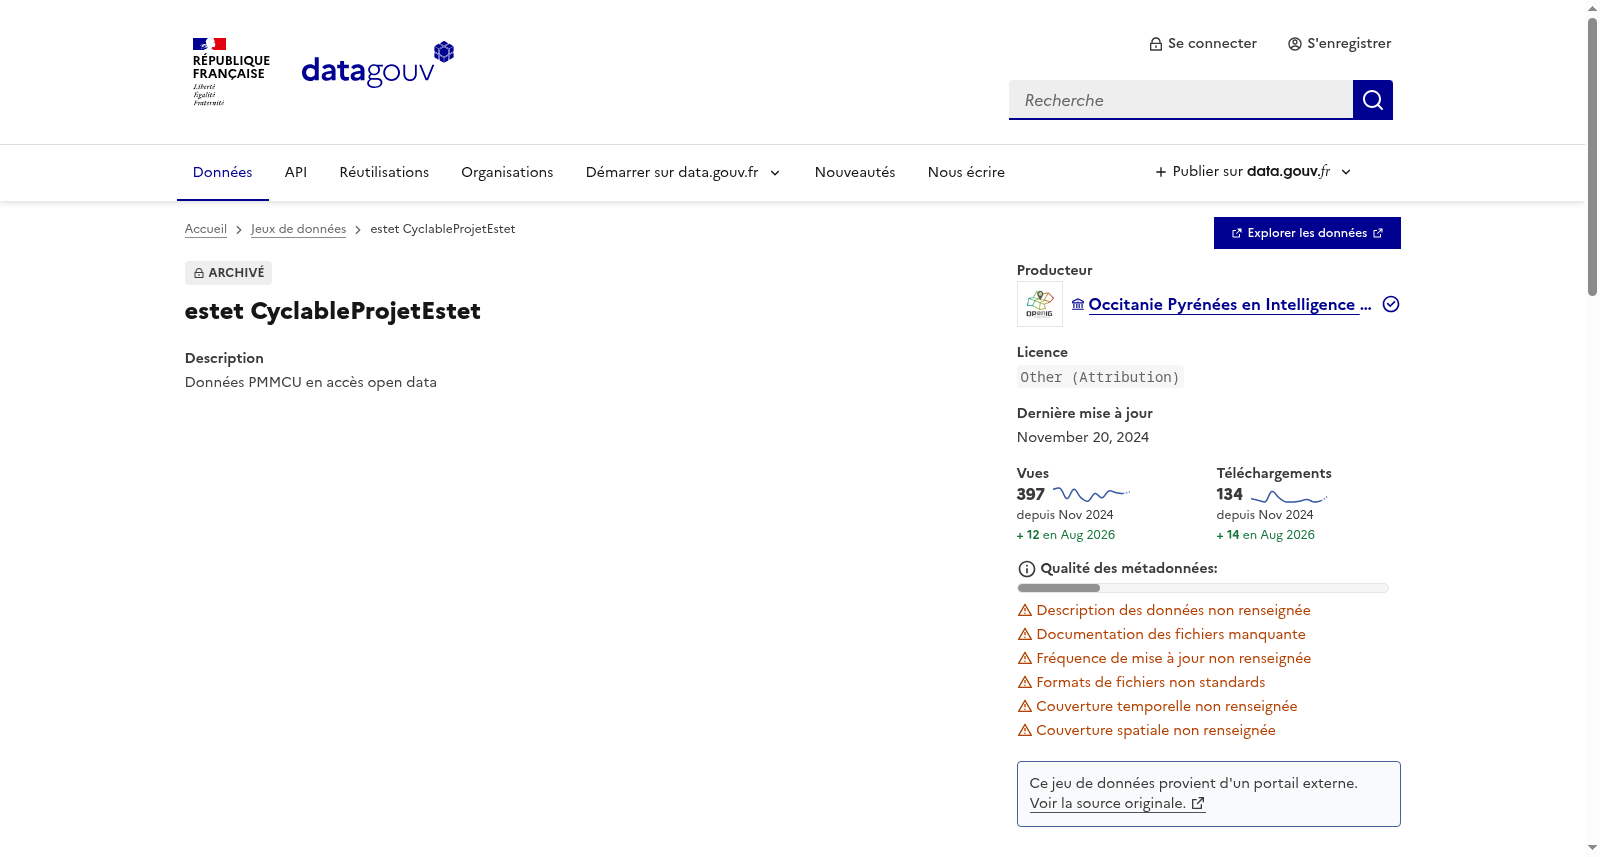Screen dimensions: 1600x857
Task: Click the warning icon for Formats de fichiers
Action: tap(1025, 682)
